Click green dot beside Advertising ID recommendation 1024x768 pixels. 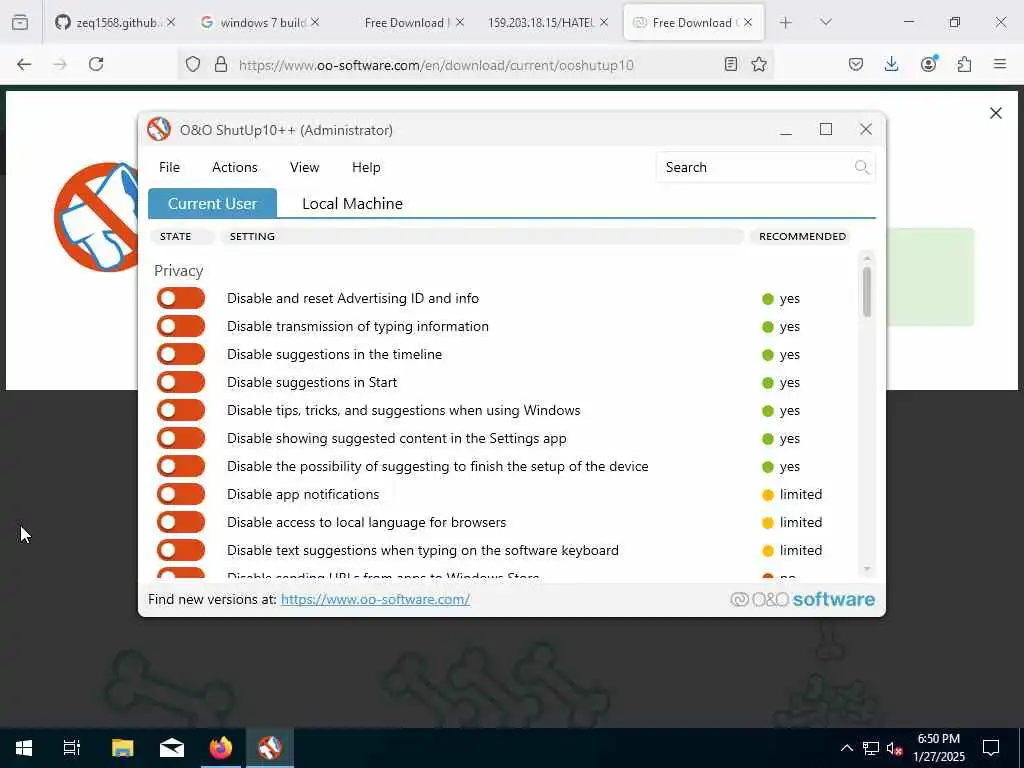click(768, 299)
